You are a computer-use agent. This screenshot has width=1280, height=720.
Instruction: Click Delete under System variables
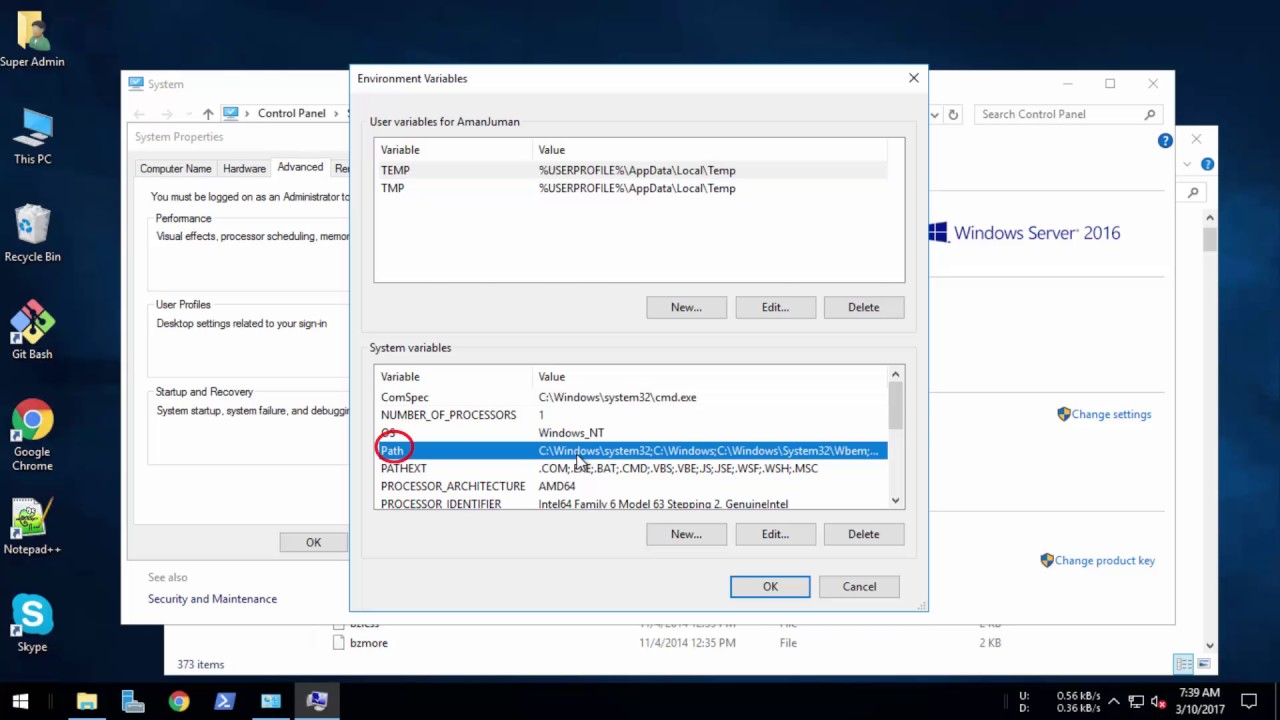pos(864,534)
